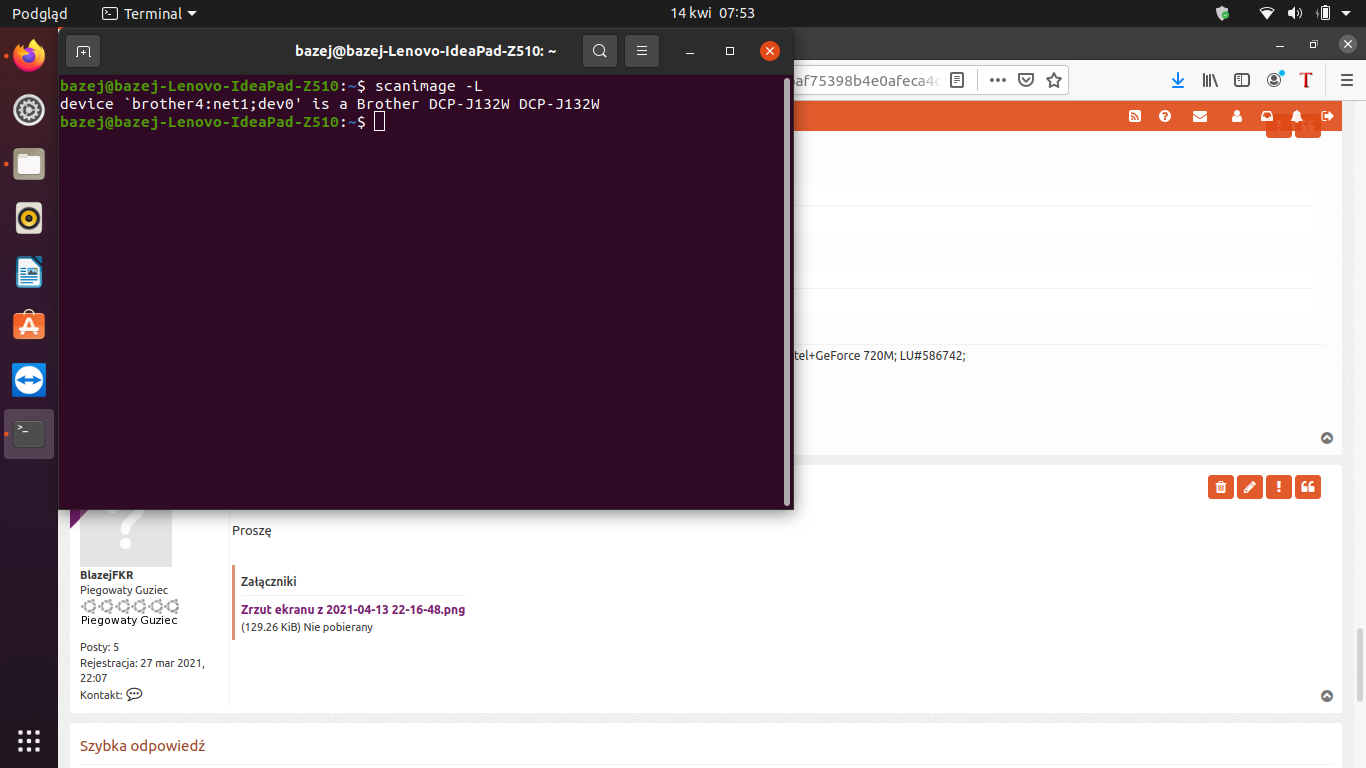Show Firefox downloads arrow panel
The image size is (1366, 768).
pyautogui.click(x=1178, y=80)
